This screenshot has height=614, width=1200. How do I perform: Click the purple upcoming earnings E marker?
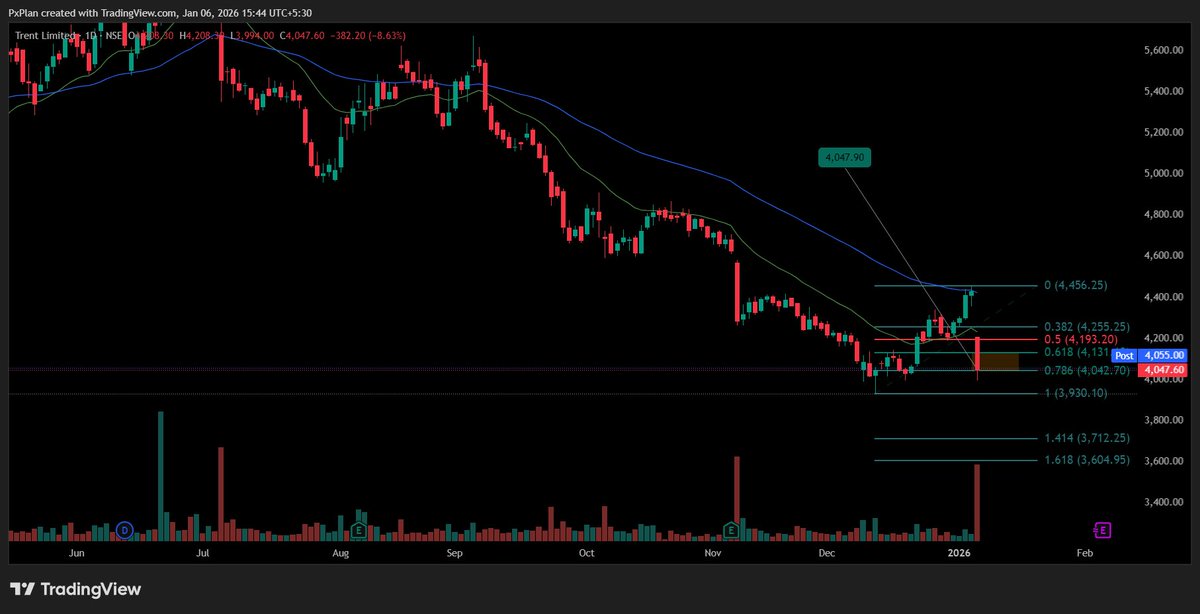pos(1103,529)
